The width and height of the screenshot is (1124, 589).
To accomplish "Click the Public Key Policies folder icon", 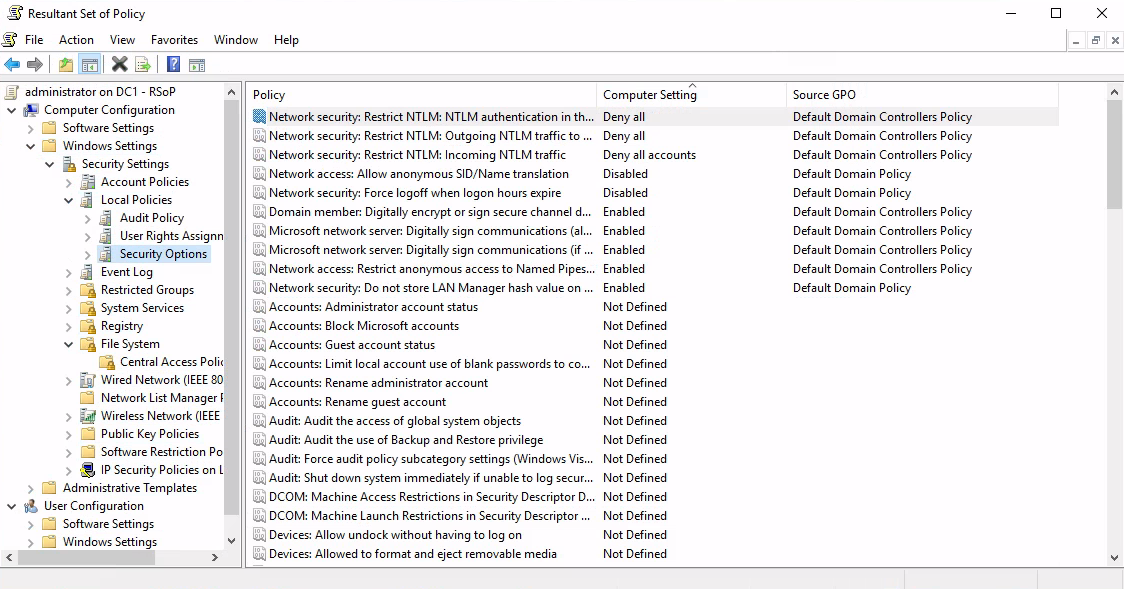I will point(87,434).
